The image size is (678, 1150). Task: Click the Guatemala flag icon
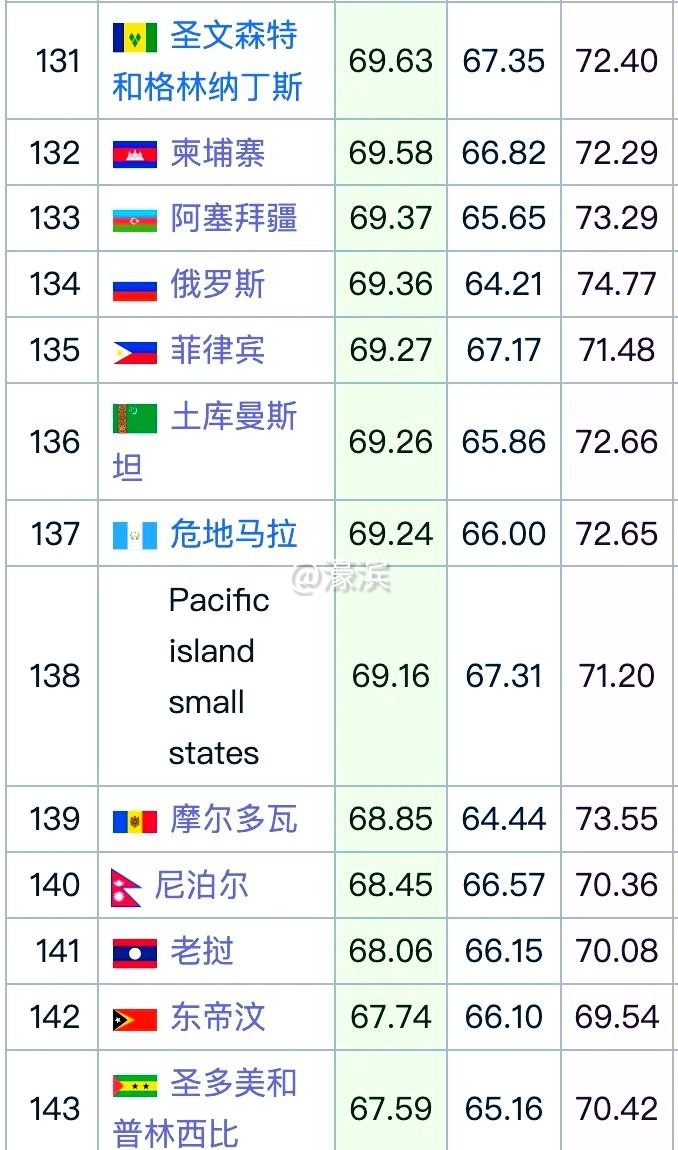click(135, 535)
